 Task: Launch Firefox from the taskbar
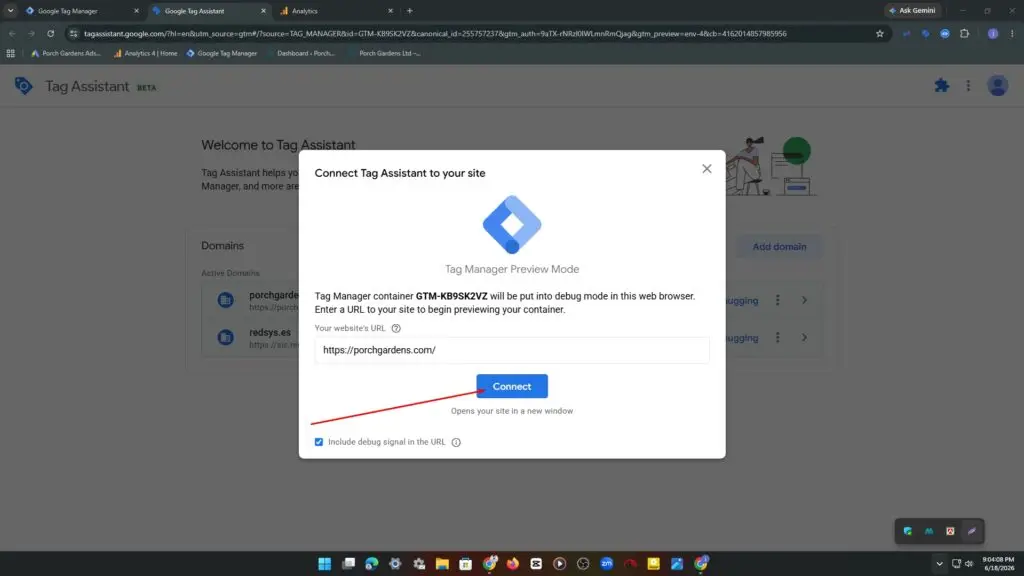coord(513,564)
